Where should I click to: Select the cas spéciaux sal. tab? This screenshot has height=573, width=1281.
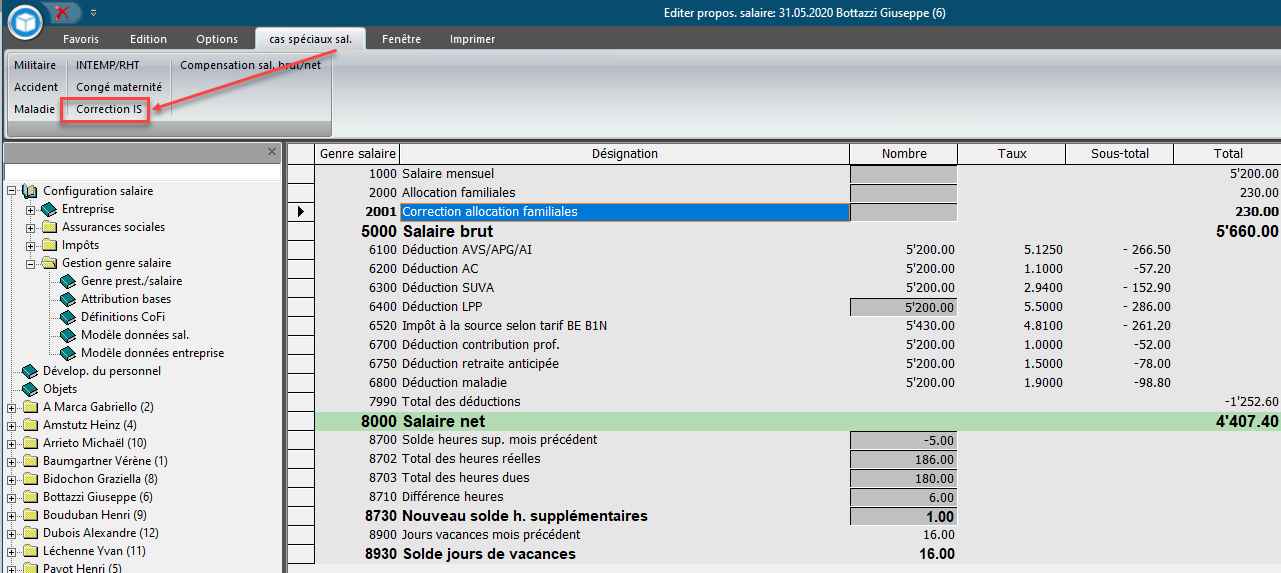pyautogui.click(x=310, y=39)
